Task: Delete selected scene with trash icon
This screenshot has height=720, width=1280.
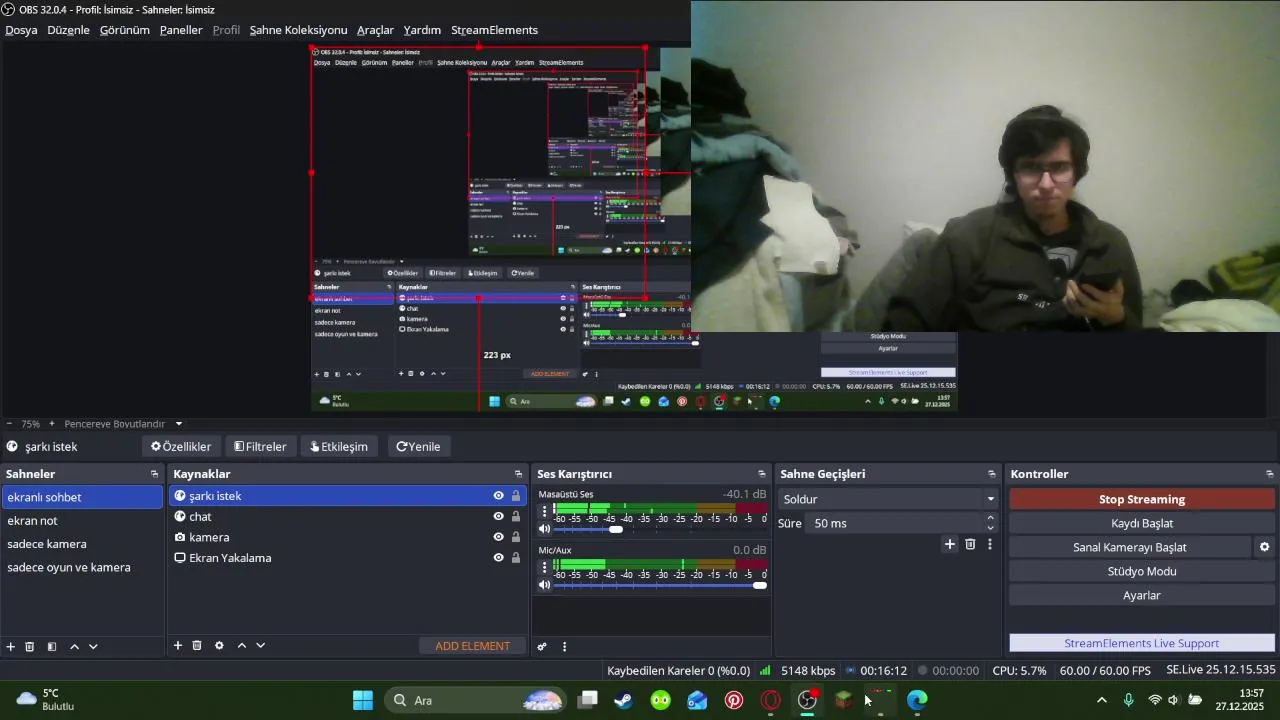Action: pos(30,647)
